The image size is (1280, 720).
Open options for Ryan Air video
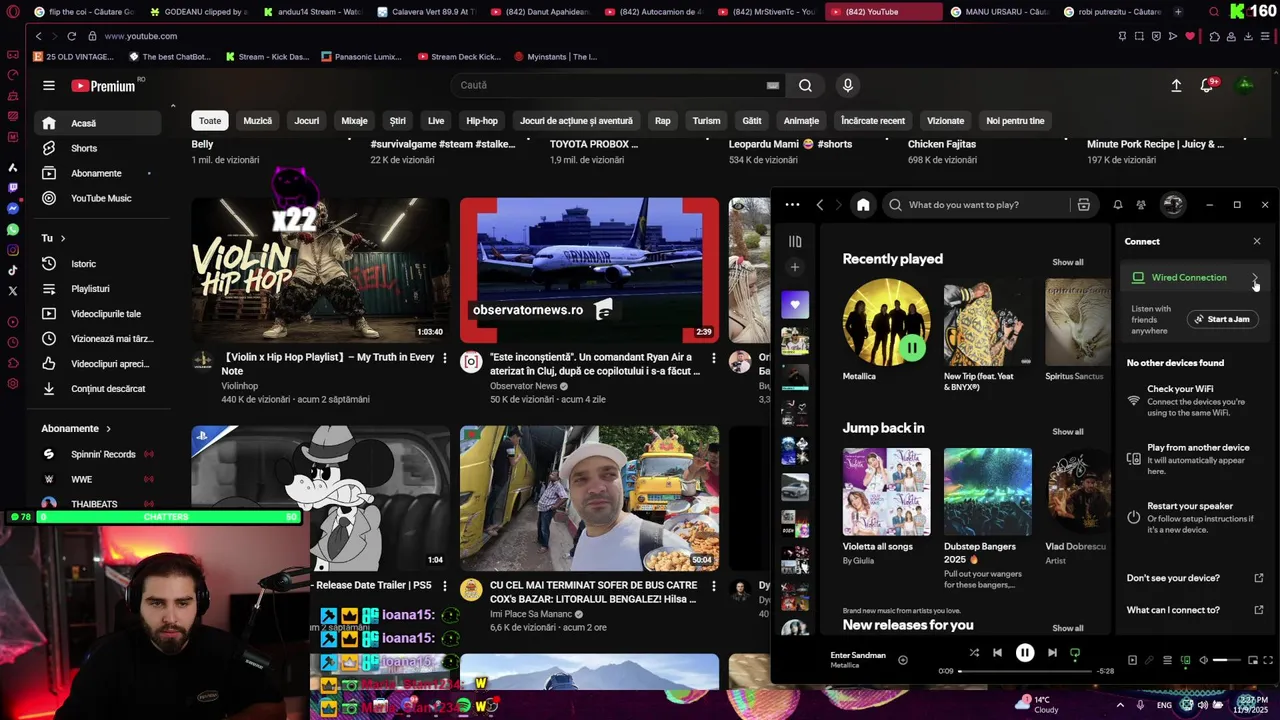point(713,358)
